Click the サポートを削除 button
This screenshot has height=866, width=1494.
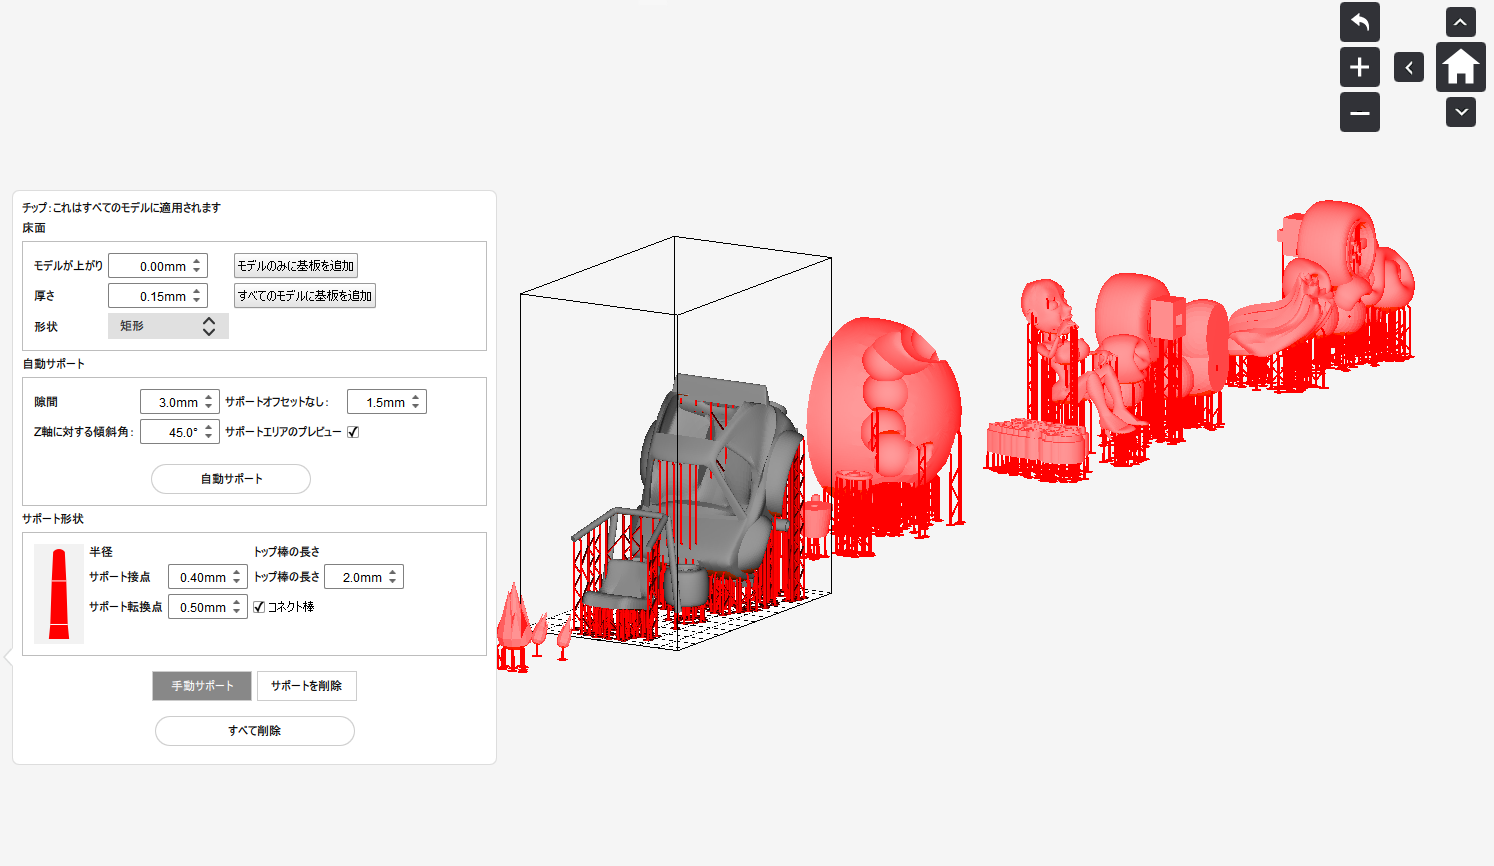click(306, 686)
